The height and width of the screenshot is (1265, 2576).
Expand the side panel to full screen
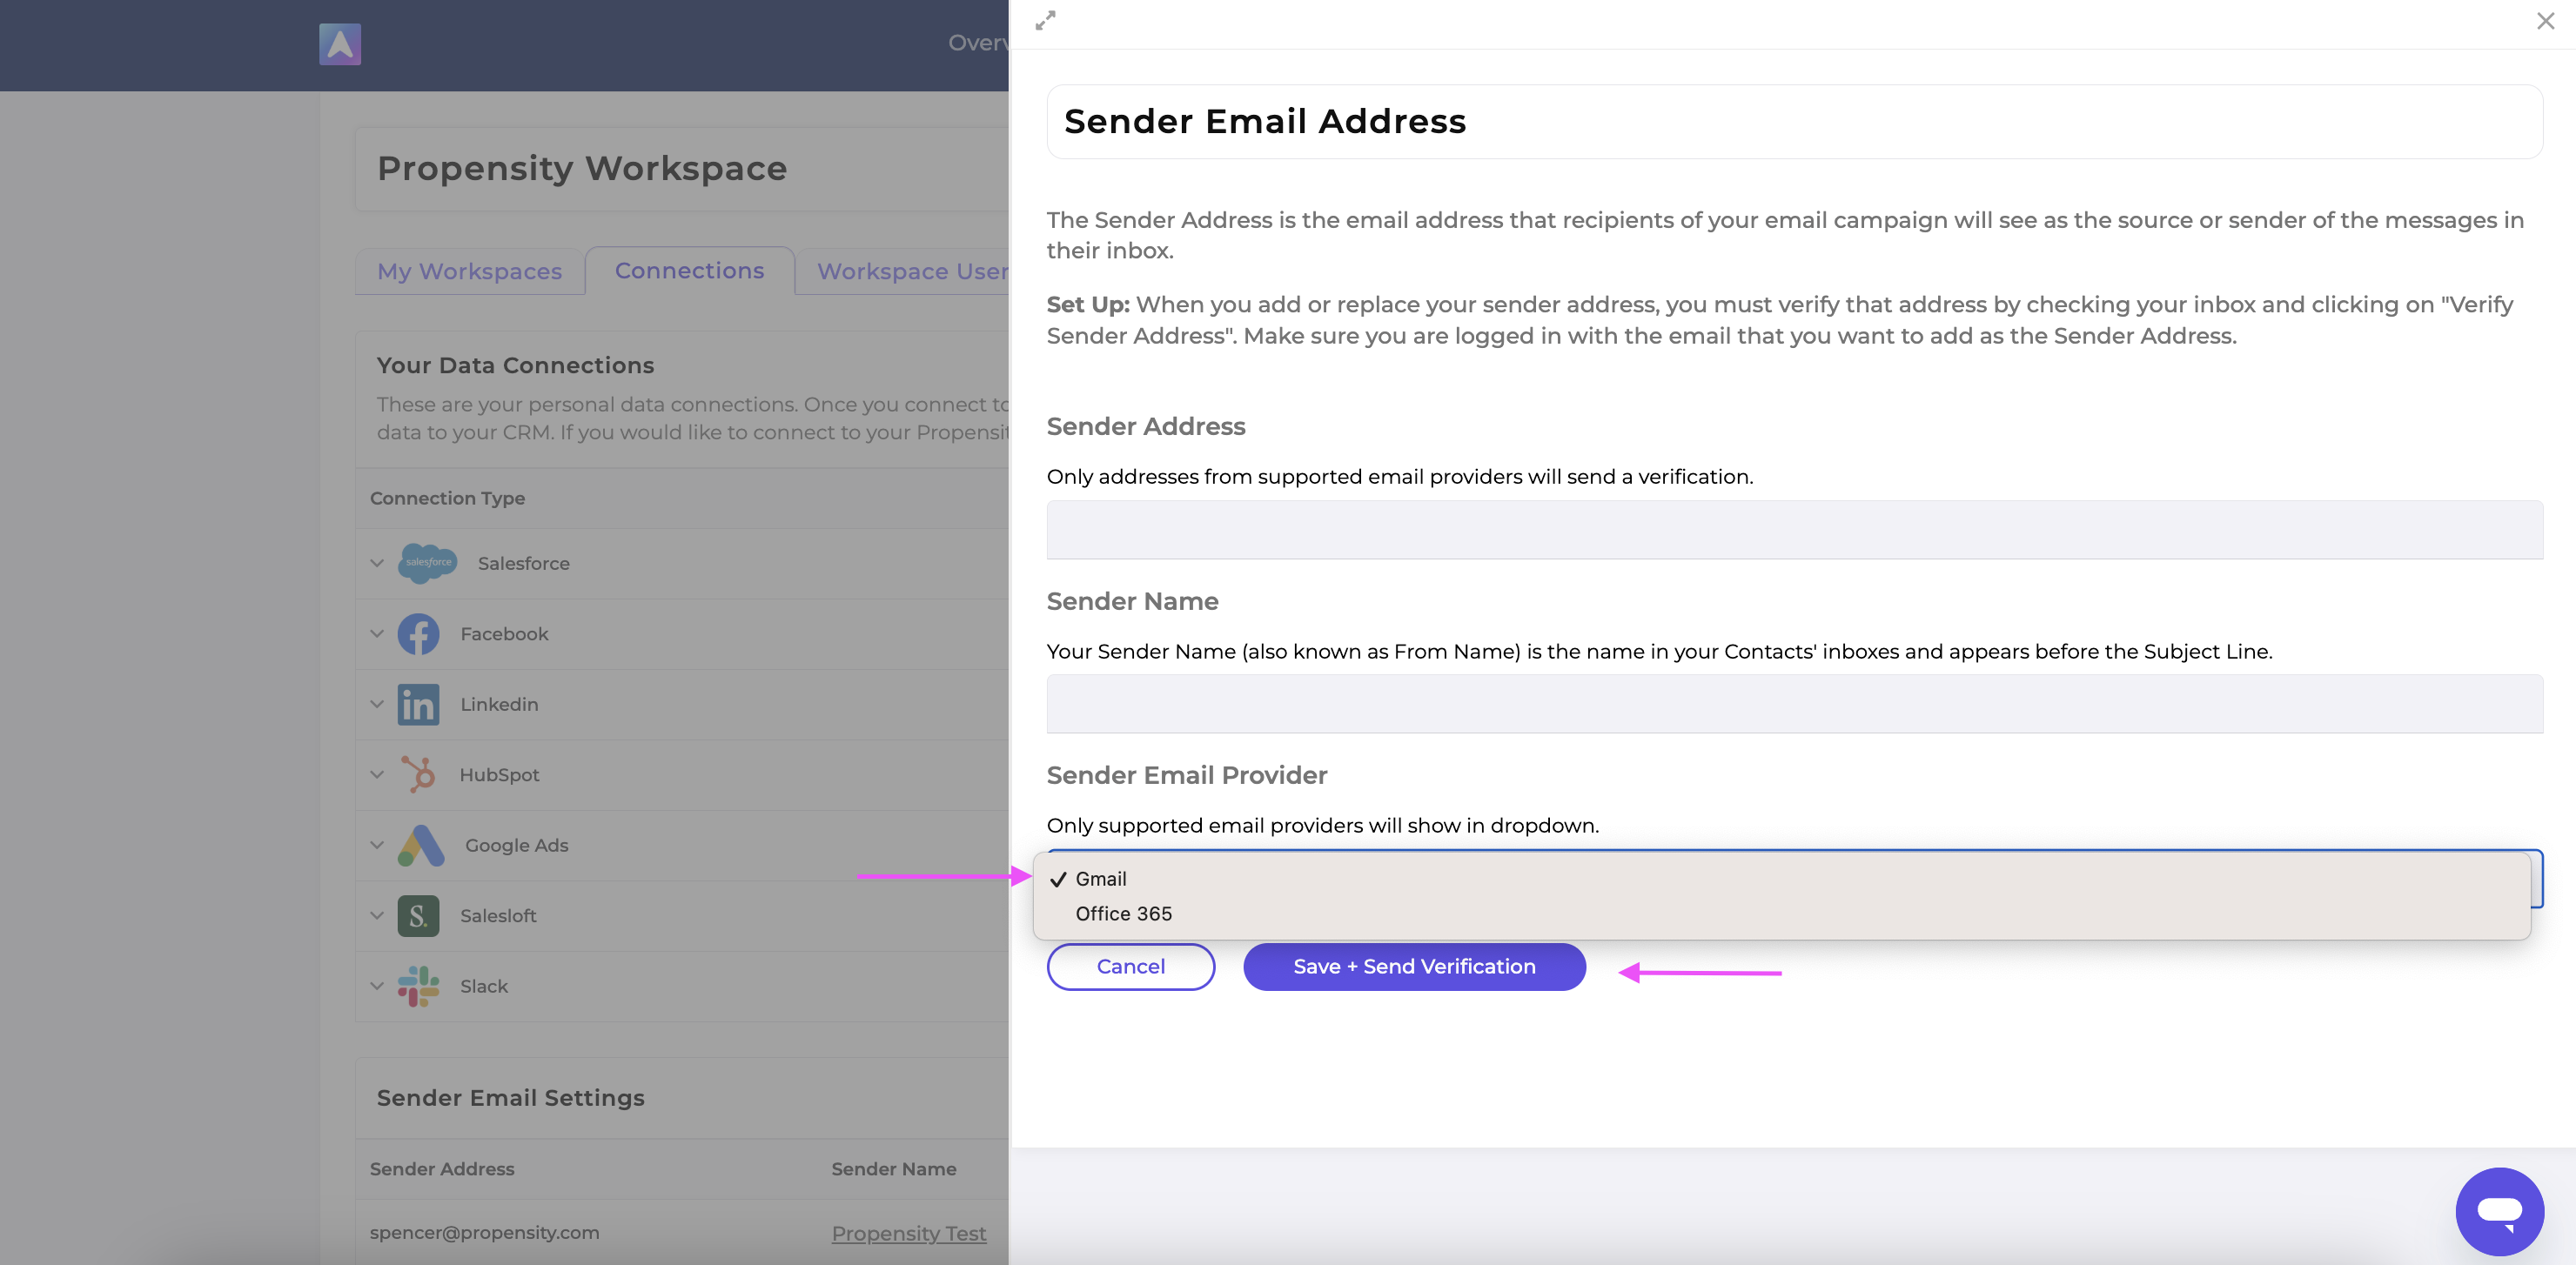[x=1045, y=21]
